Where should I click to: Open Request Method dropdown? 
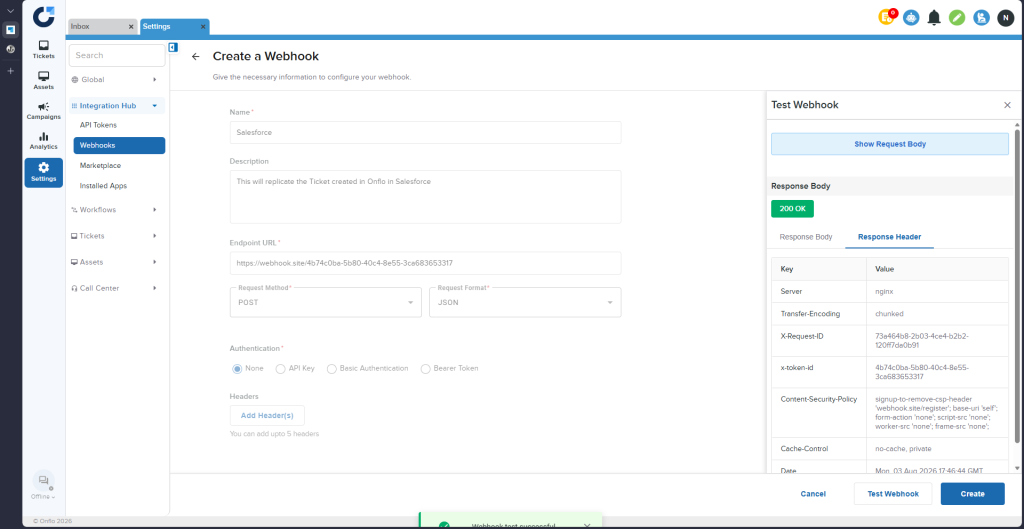point(326,302)
